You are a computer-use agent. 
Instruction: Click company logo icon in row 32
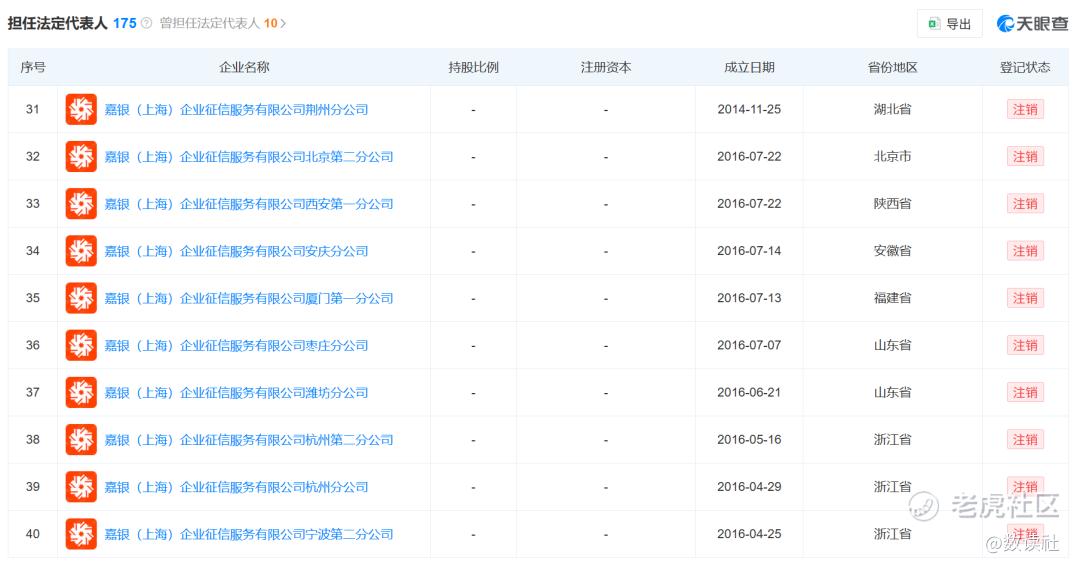coord(81,157)
